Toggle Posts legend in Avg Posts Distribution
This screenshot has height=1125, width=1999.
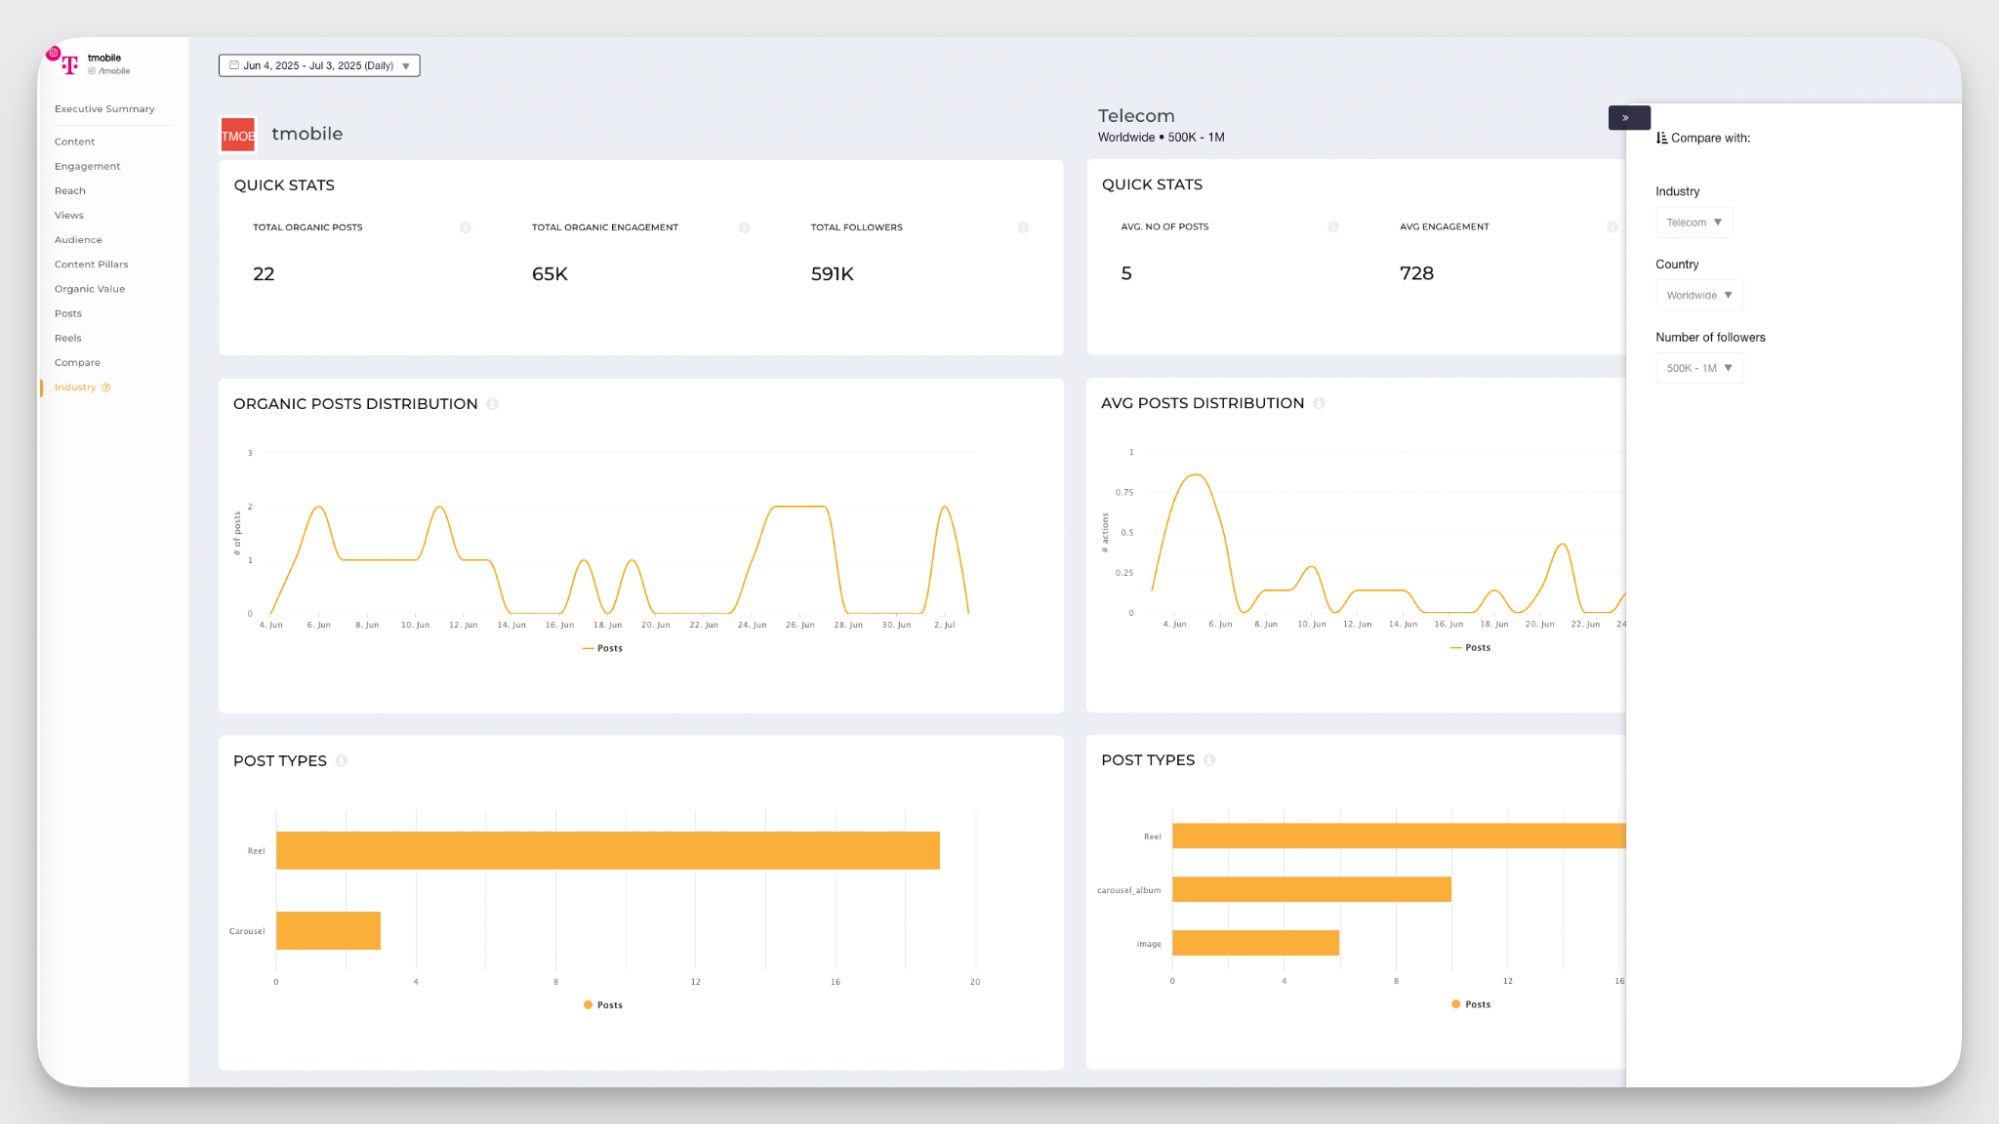pyautogui.click(x=1470, y=648)
